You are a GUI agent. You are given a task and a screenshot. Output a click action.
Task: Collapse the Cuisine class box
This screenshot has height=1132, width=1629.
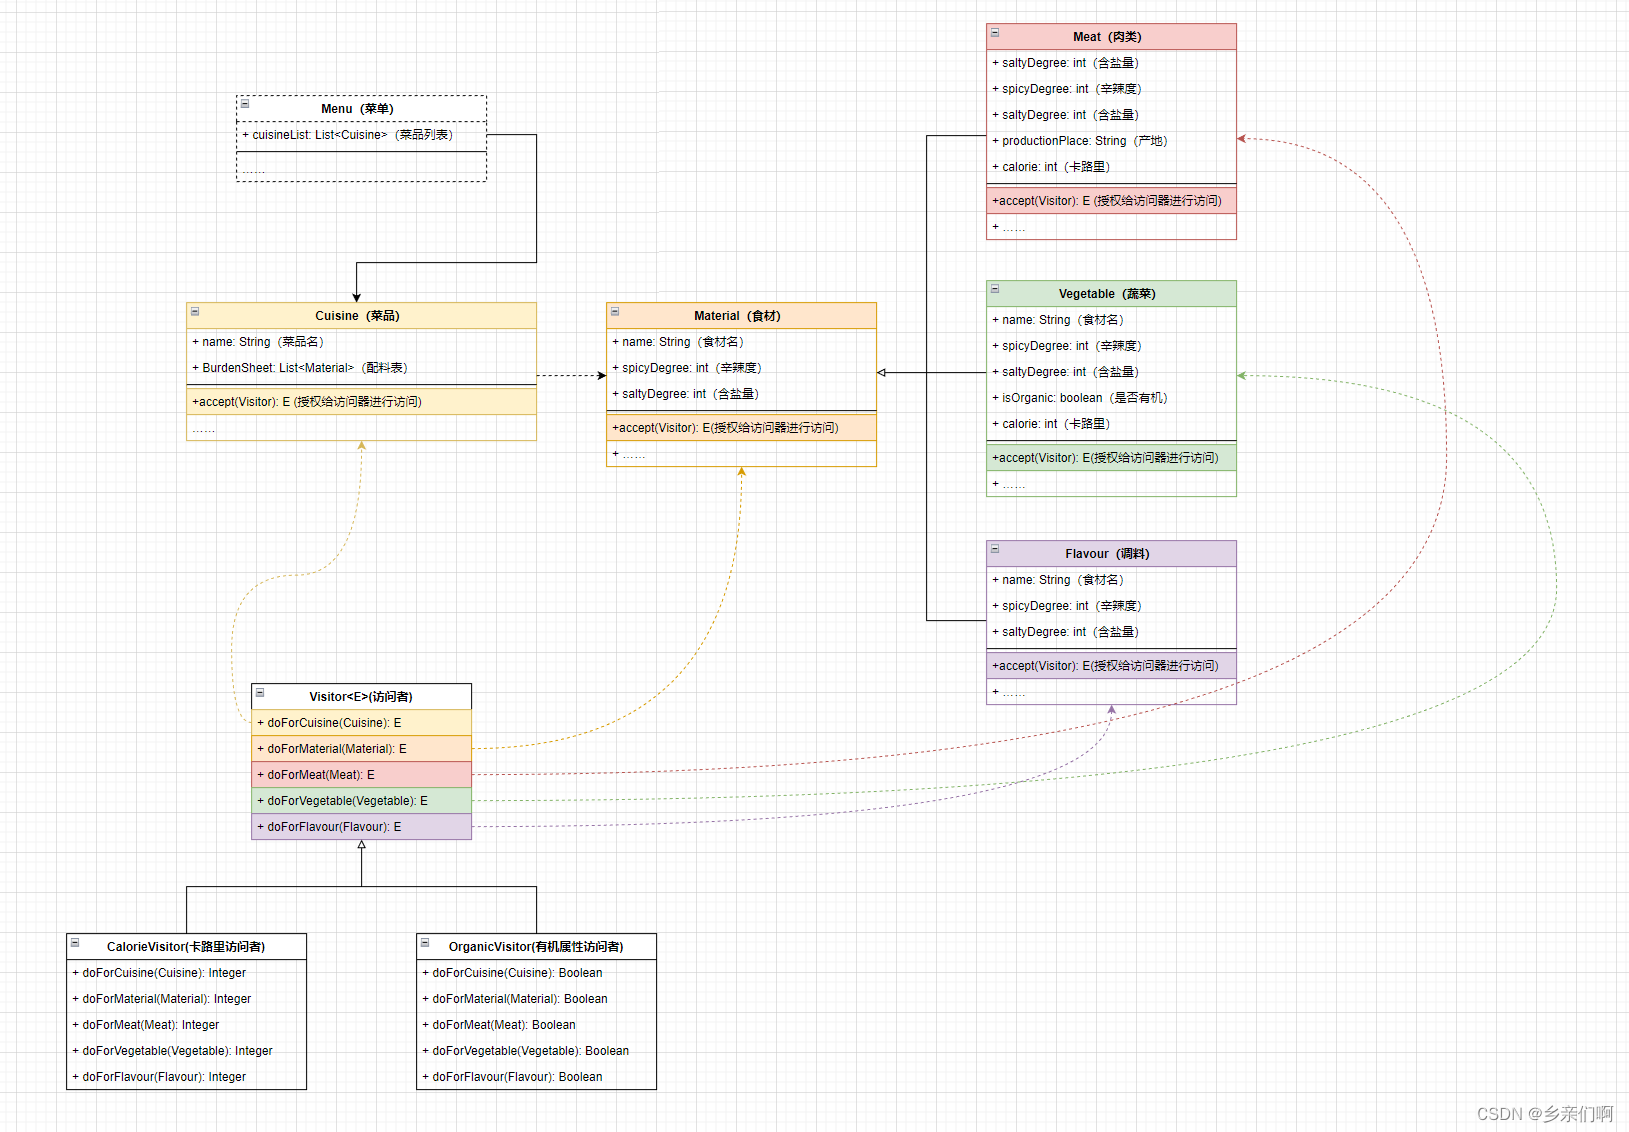(195, 311)
